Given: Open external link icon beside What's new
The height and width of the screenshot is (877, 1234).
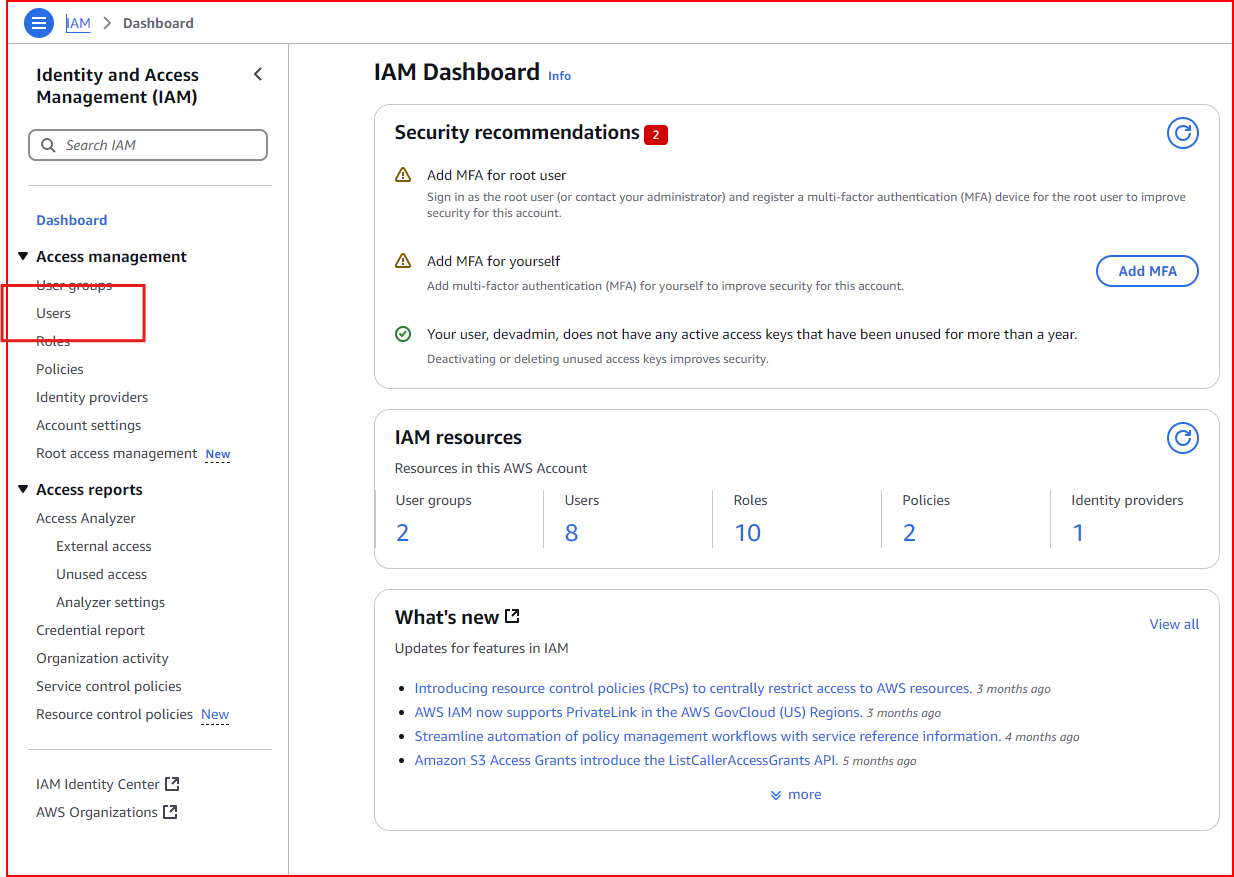Looking at the screenshot, I should tap(513, 616).
